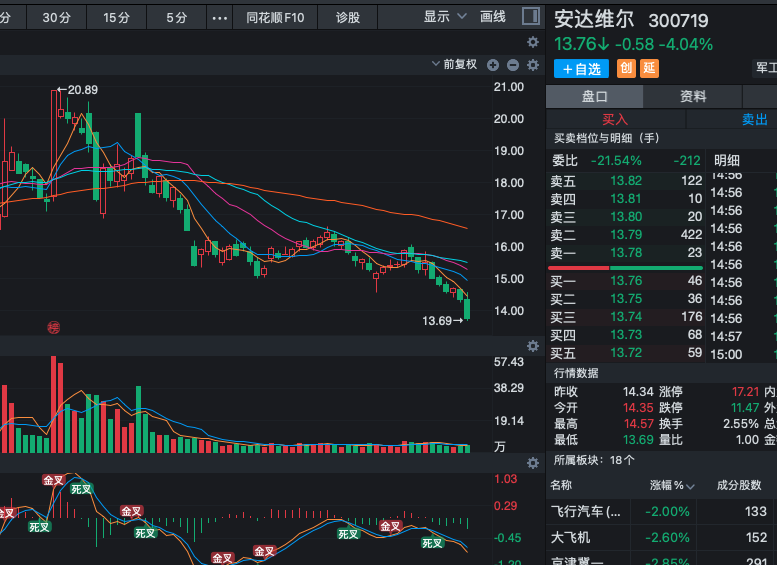Click the 15:00 detail time row
The width and height of the screenshot is (777, 565).
point(726,354)
